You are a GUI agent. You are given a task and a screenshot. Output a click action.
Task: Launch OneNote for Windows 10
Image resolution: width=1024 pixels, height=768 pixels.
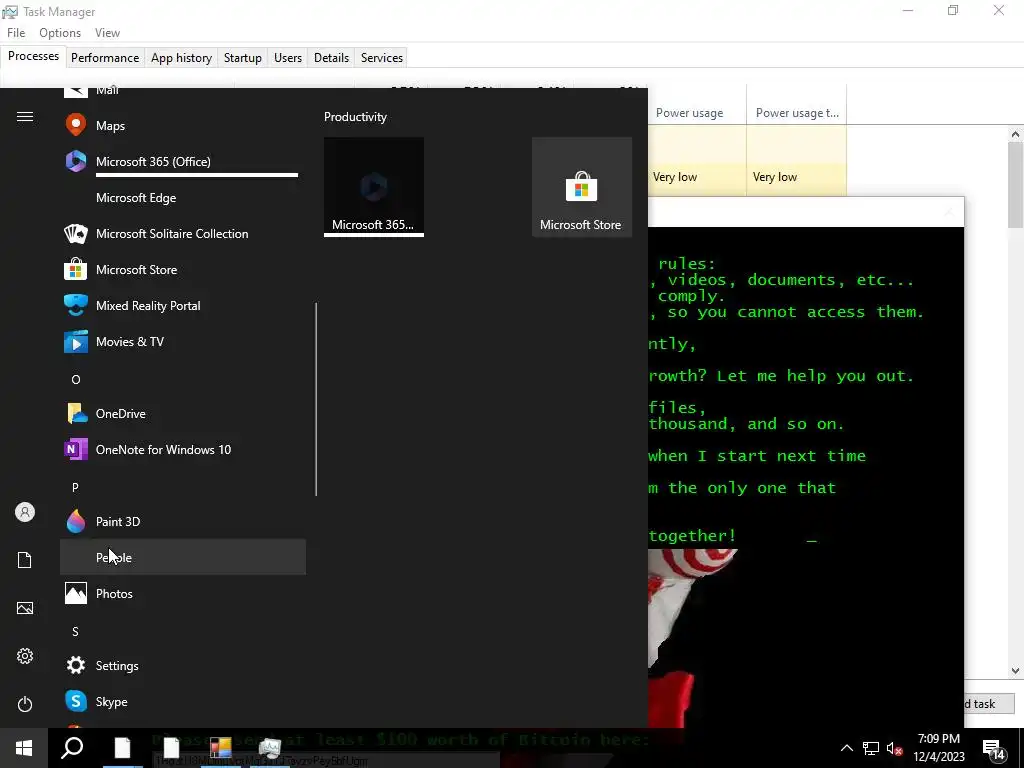(x=183, y=449)
